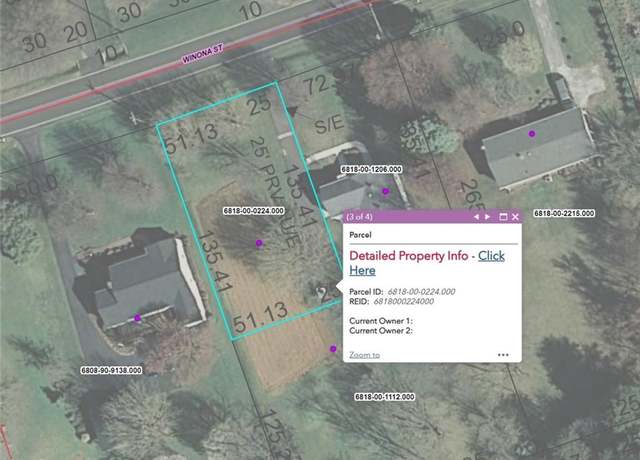The image size is (640, 460).
Task: Click the WINONA ST road label
Action: tap(202, 54)
